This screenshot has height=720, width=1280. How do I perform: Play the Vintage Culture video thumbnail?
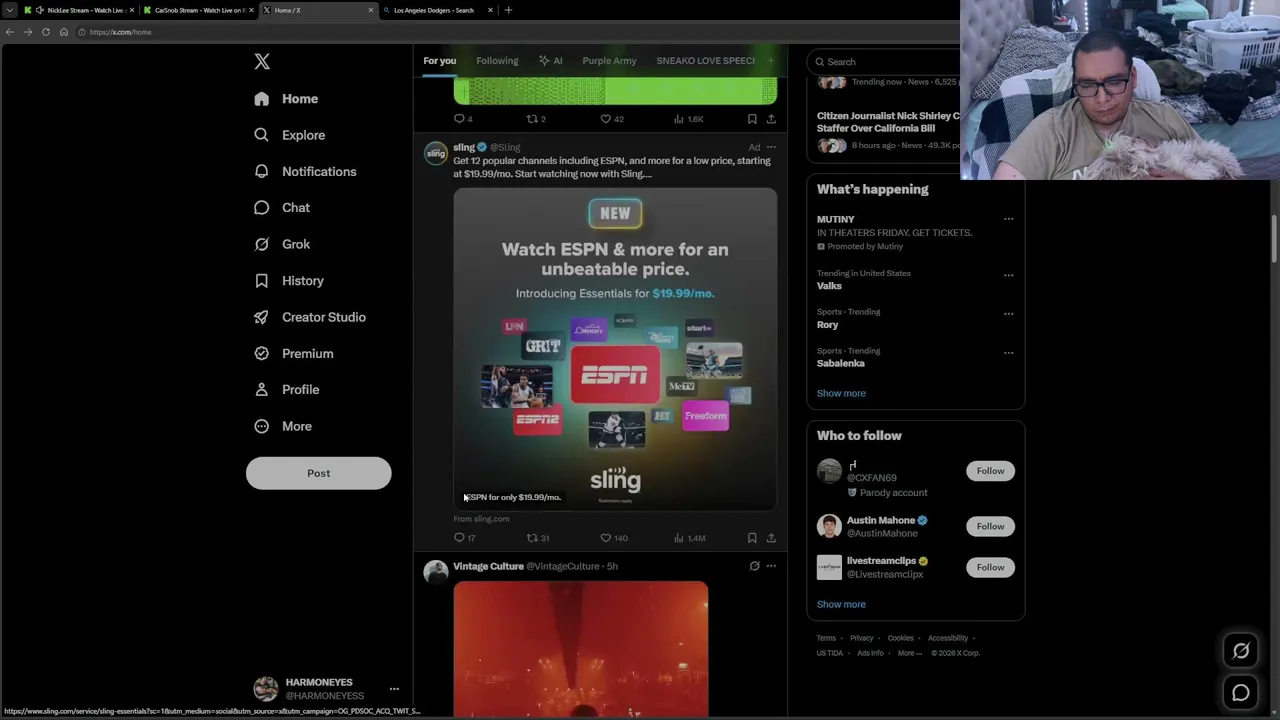pyautogui.click(x=580, y=649)
